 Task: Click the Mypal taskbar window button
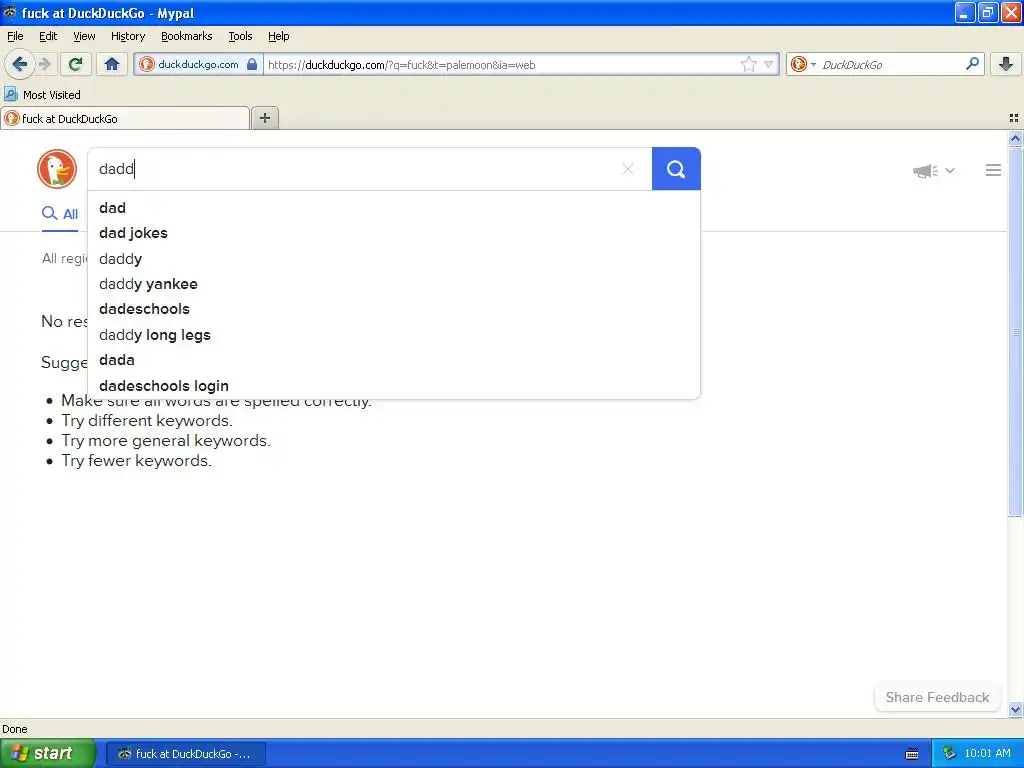tap(185, 754)
